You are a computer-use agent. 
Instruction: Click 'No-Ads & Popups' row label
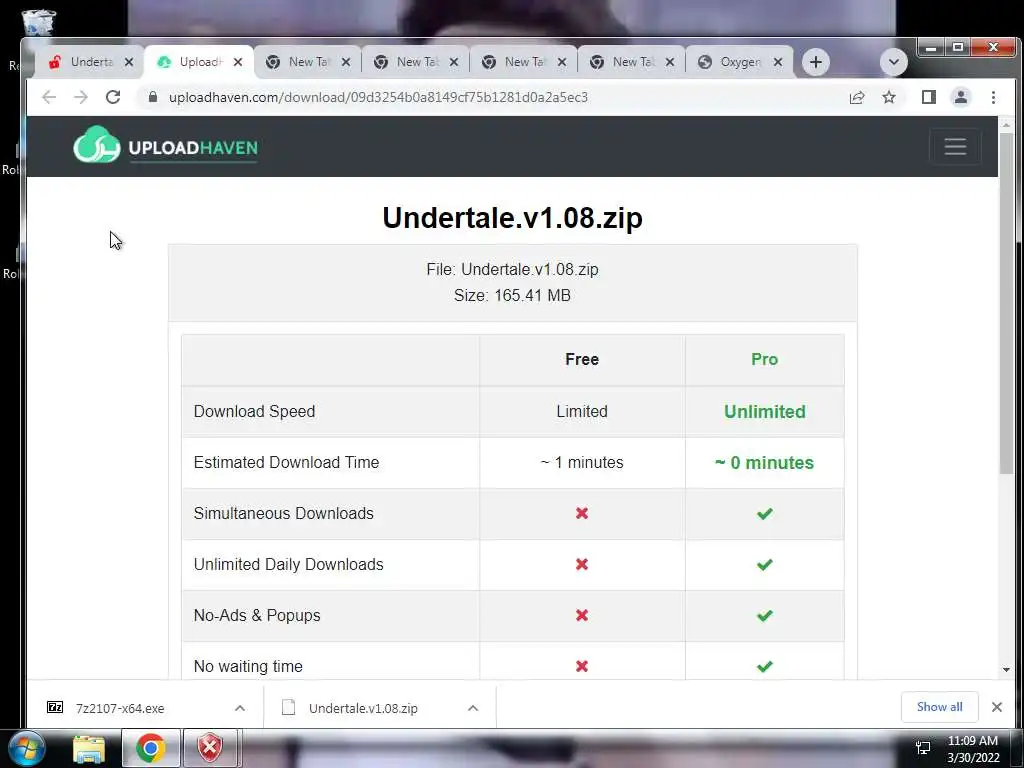pos(257,615)
